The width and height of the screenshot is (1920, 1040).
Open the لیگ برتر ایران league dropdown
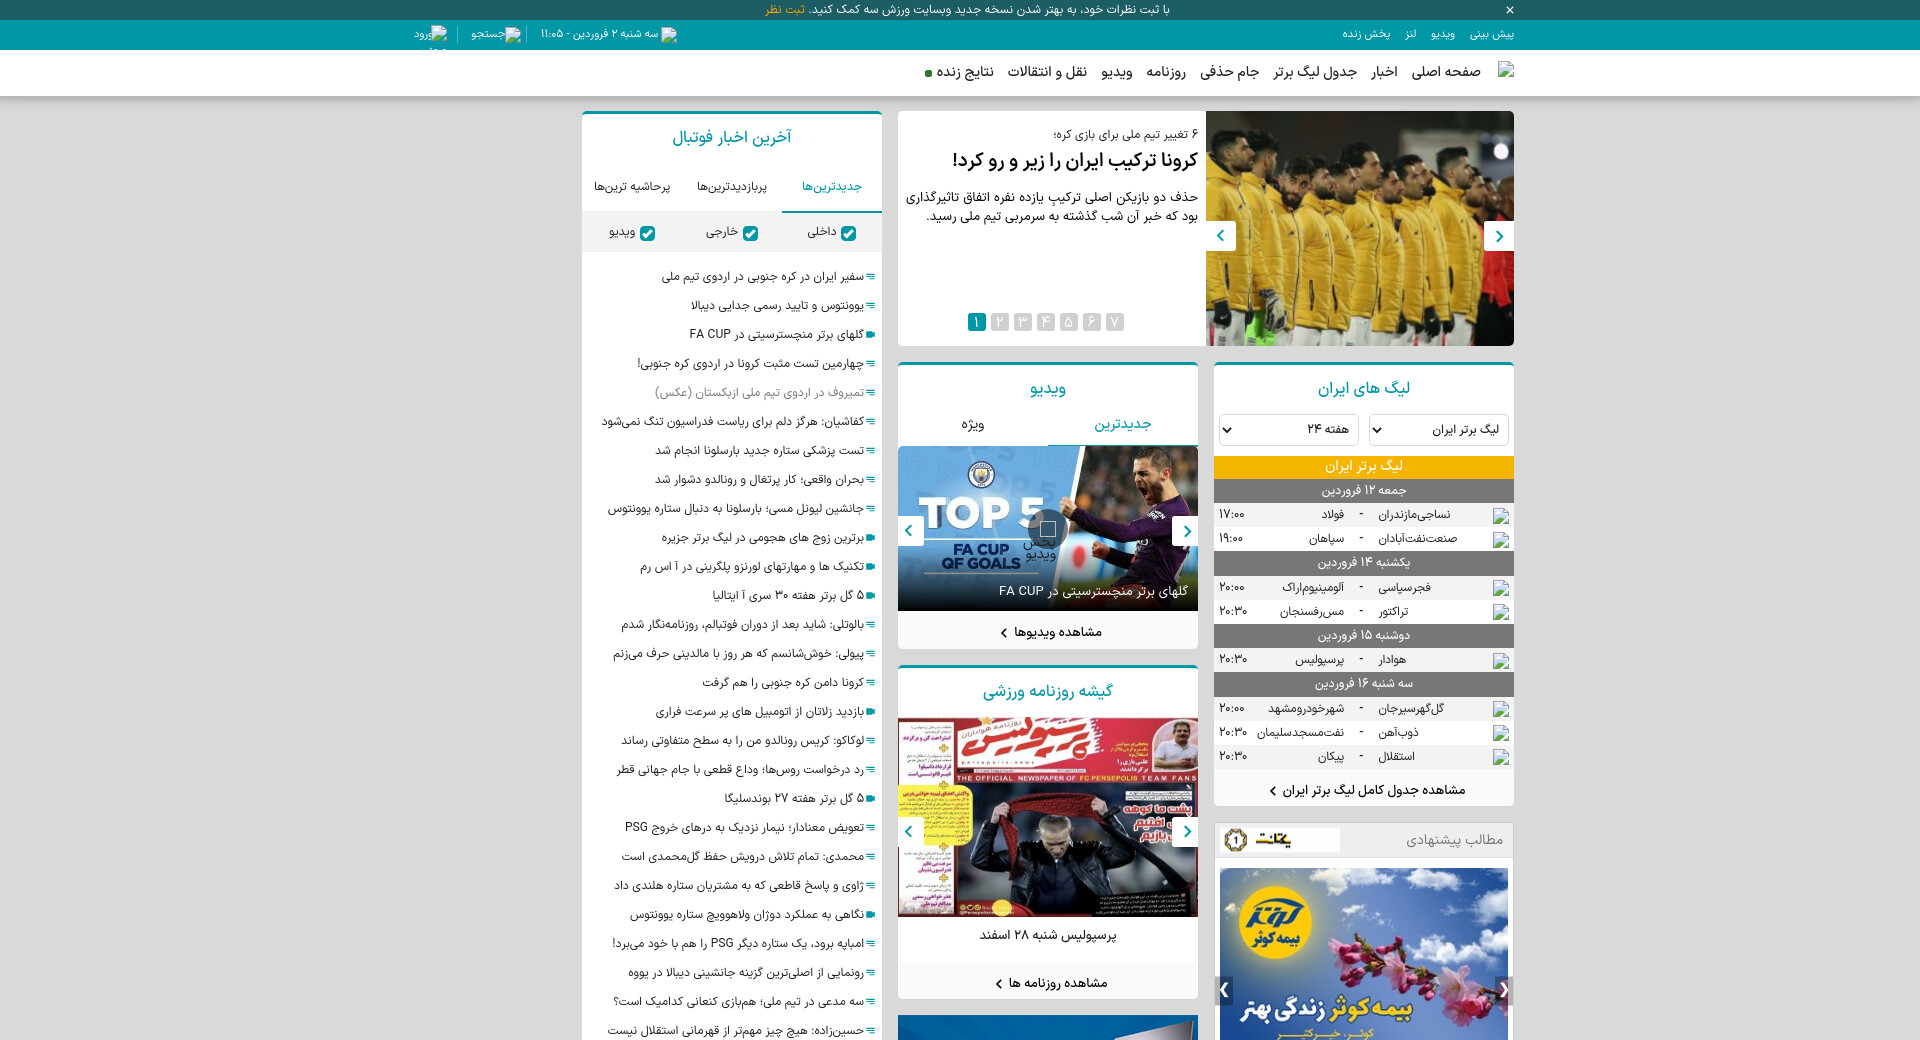1438,430
